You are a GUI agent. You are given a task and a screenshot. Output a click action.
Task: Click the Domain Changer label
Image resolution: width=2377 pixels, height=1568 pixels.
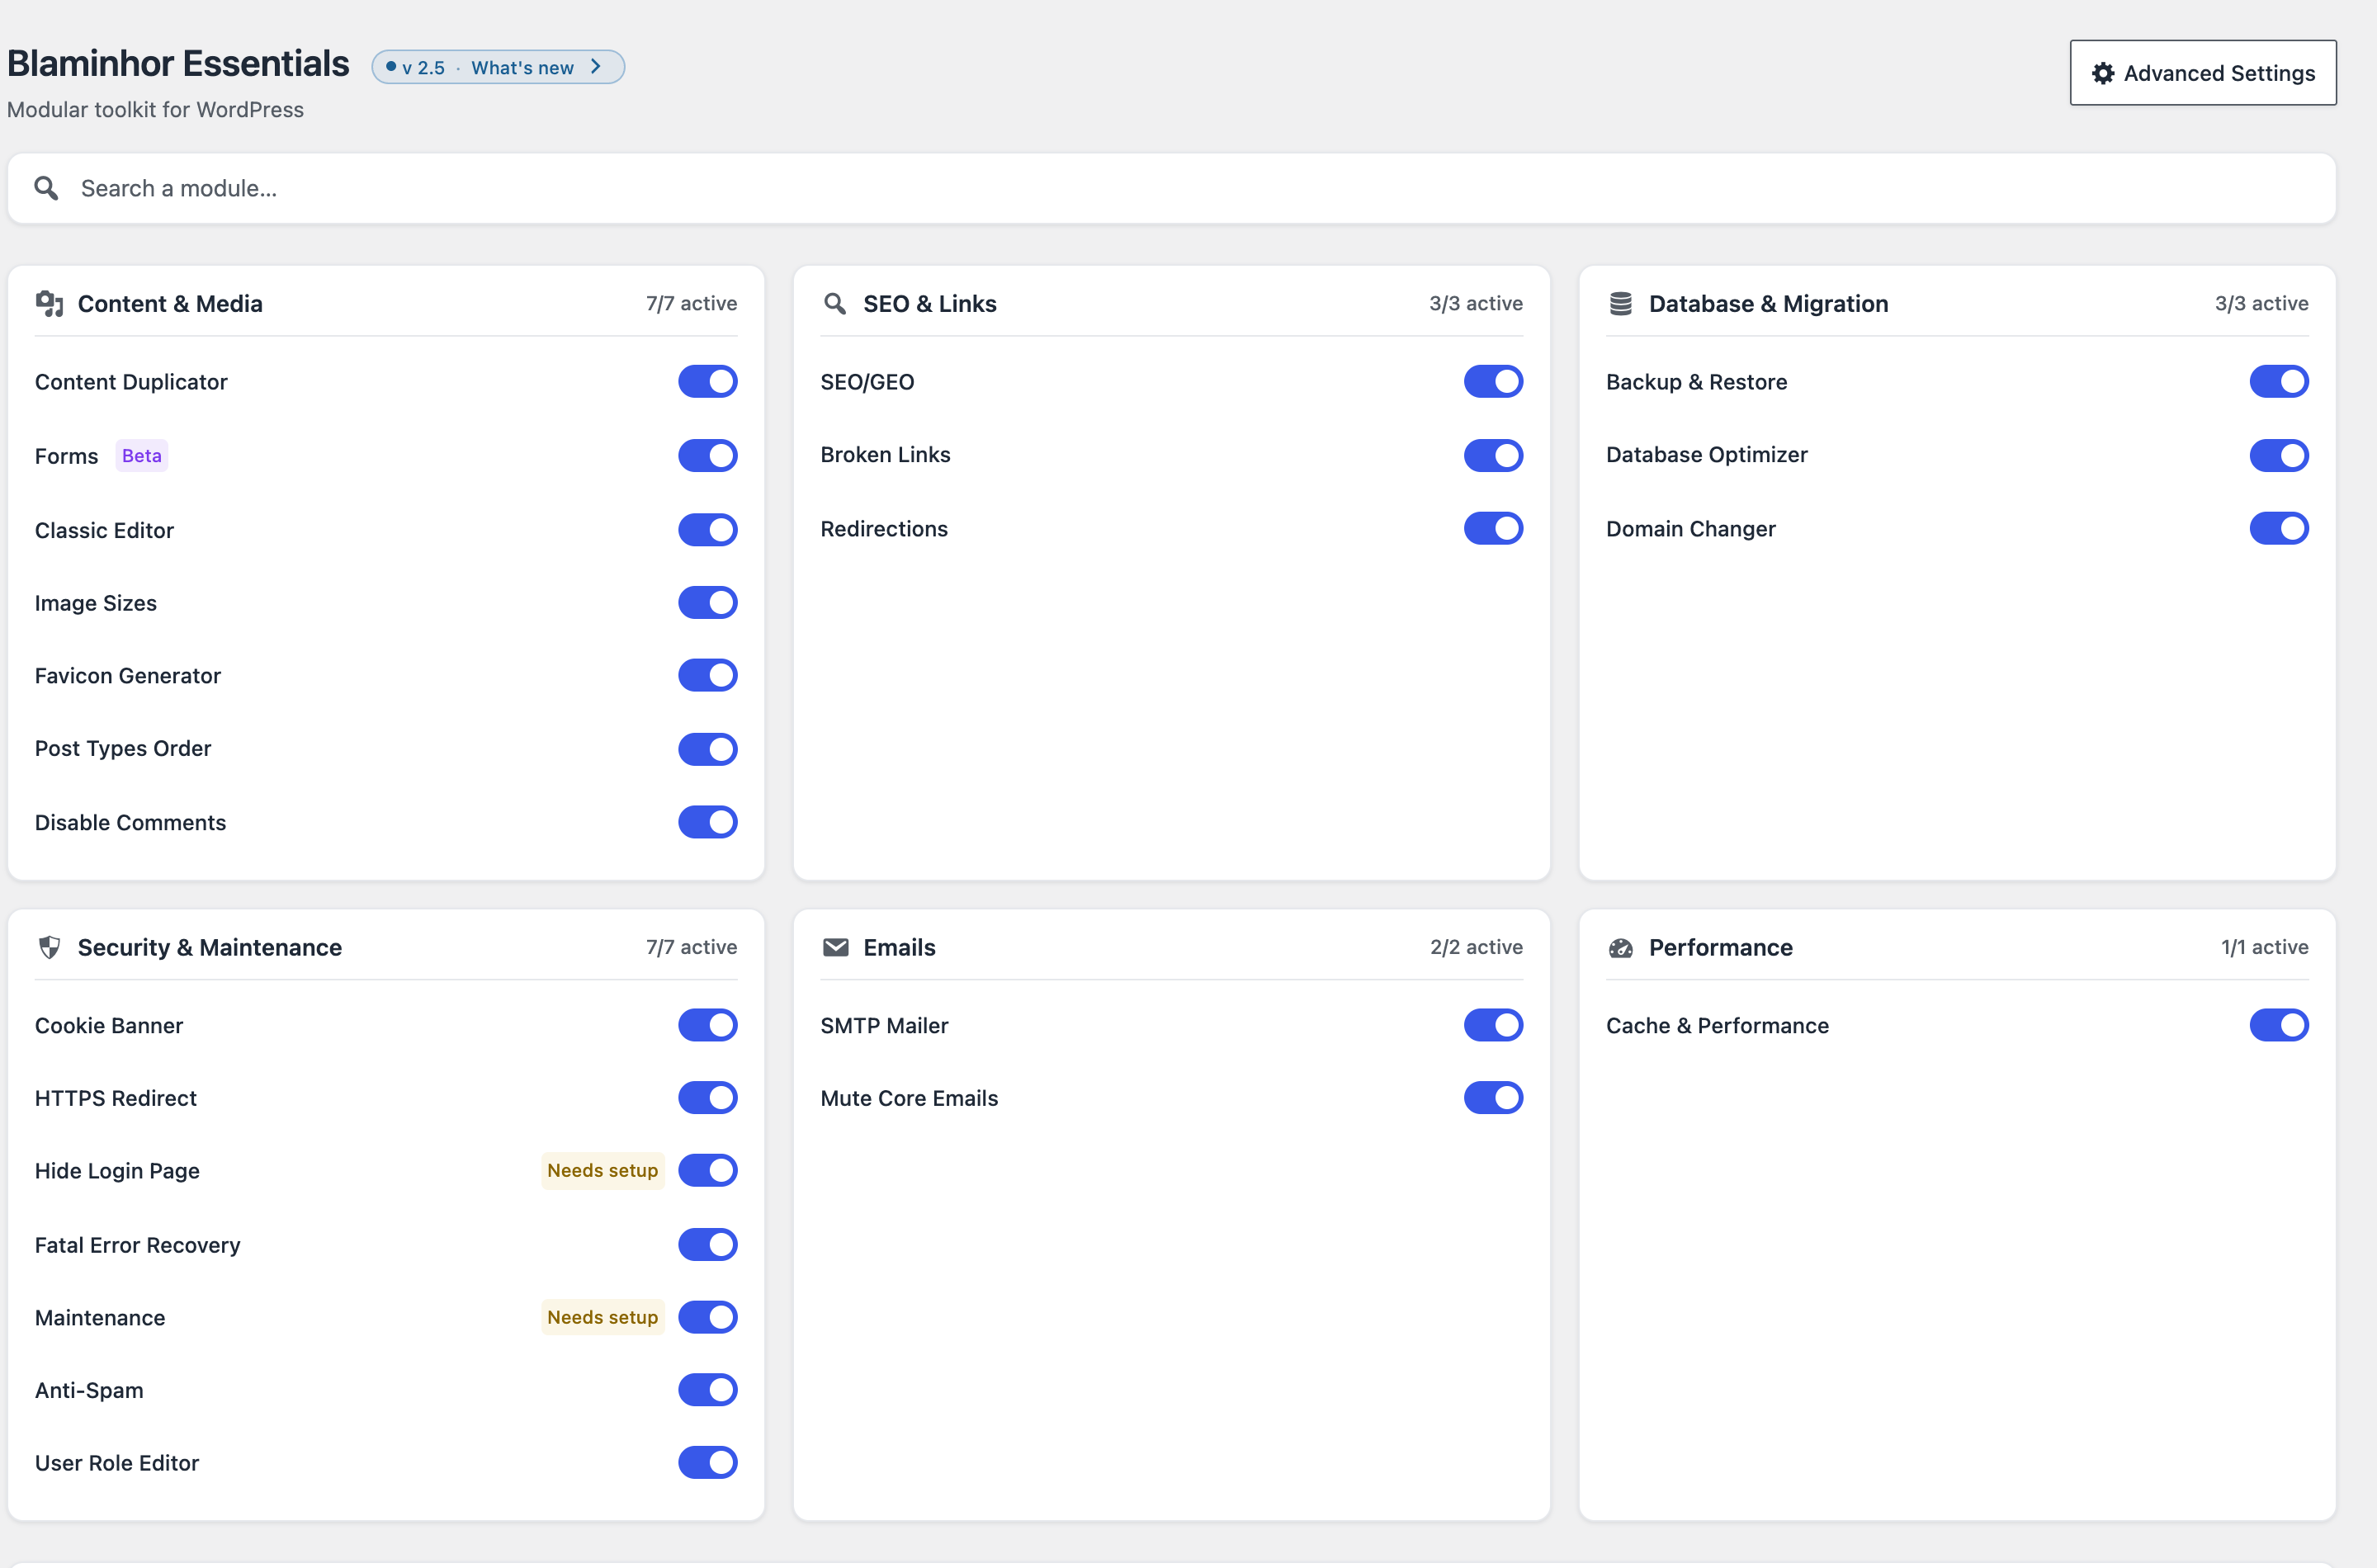(x=1691, y=529)
